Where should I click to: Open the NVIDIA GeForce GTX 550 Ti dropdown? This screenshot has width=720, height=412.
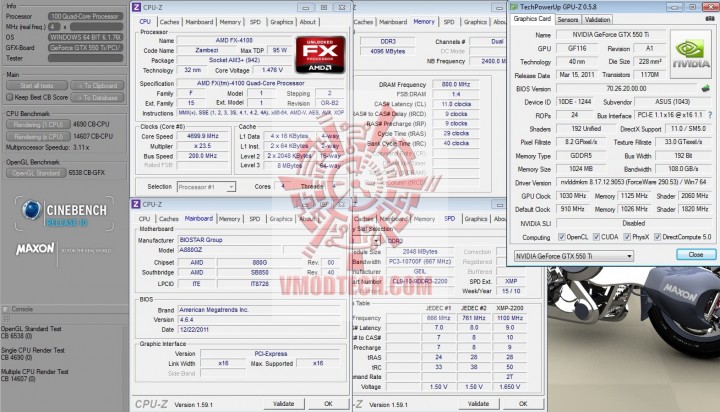tap(574, 256)
